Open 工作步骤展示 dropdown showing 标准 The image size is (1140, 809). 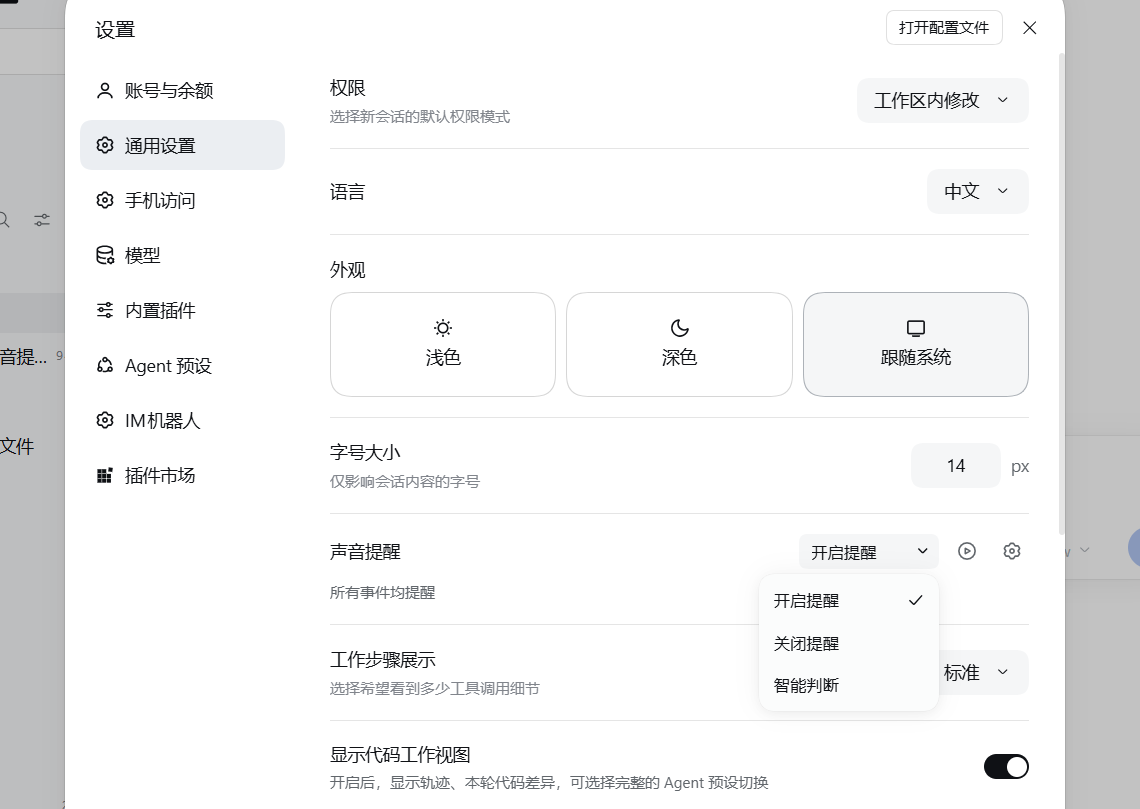[x=983, y=672]
